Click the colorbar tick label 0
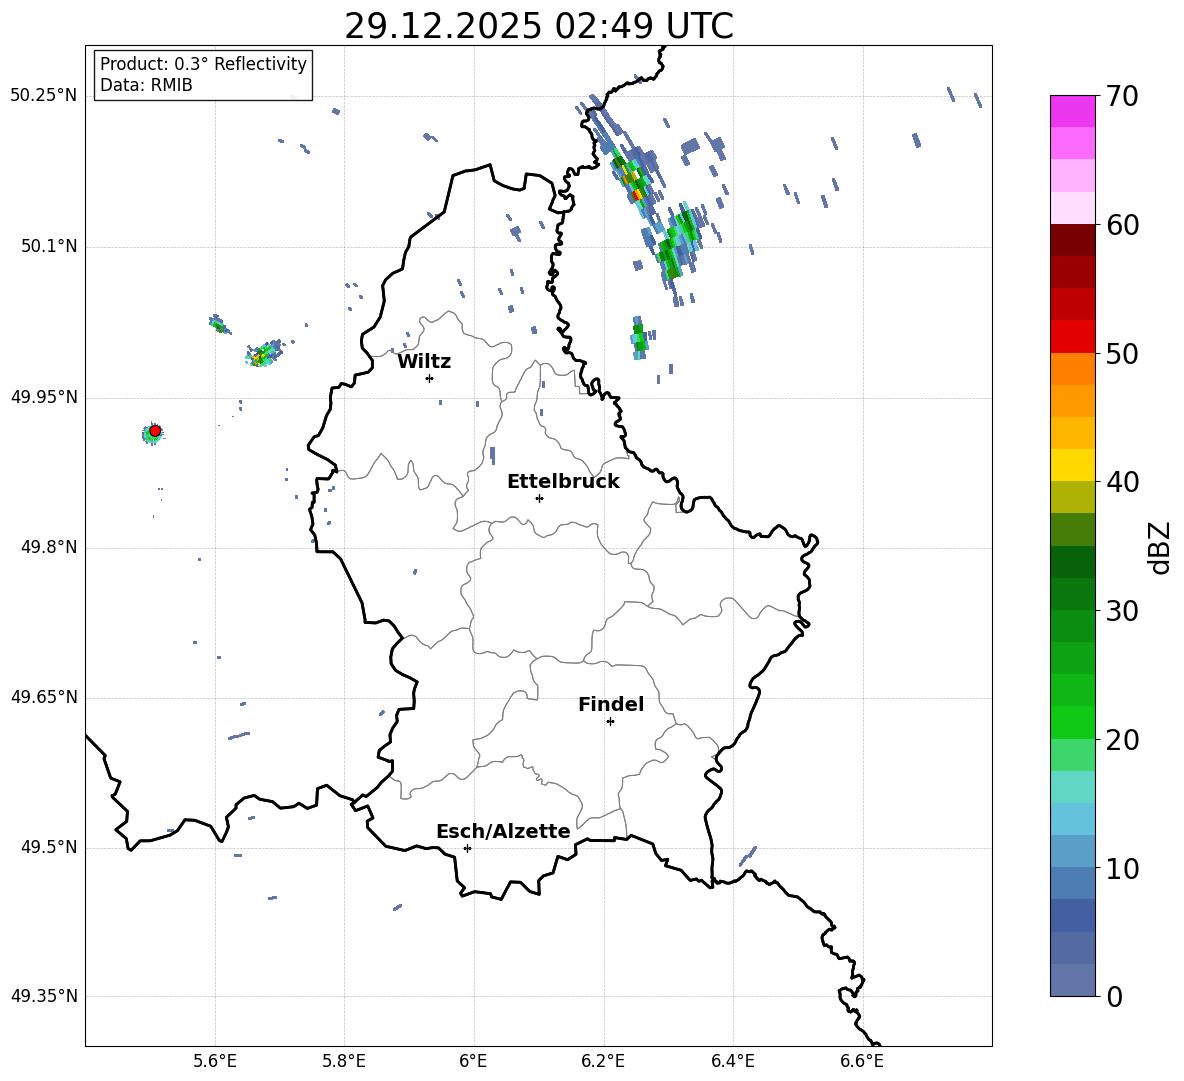The width and height of the screenshot is (1184, 1081). (x=1114, y=996)
